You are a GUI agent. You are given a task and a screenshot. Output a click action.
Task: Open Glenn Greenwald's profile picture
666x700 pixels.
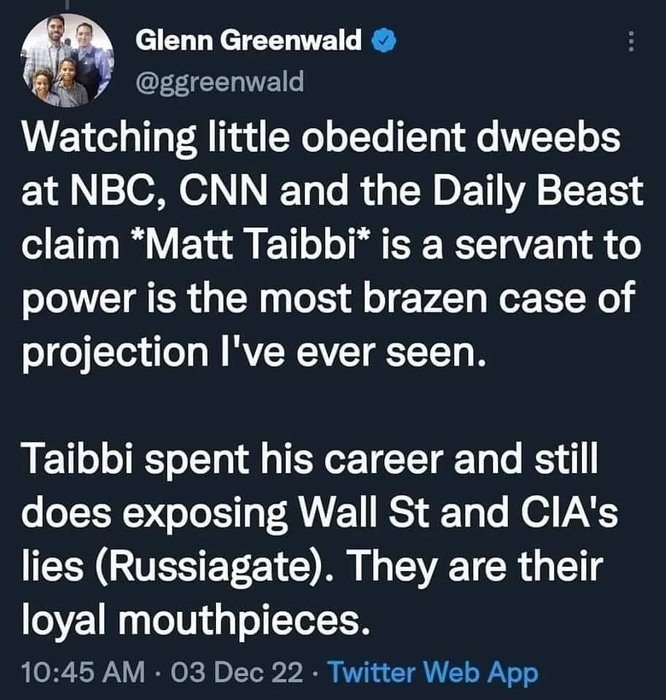click(65, 63)
